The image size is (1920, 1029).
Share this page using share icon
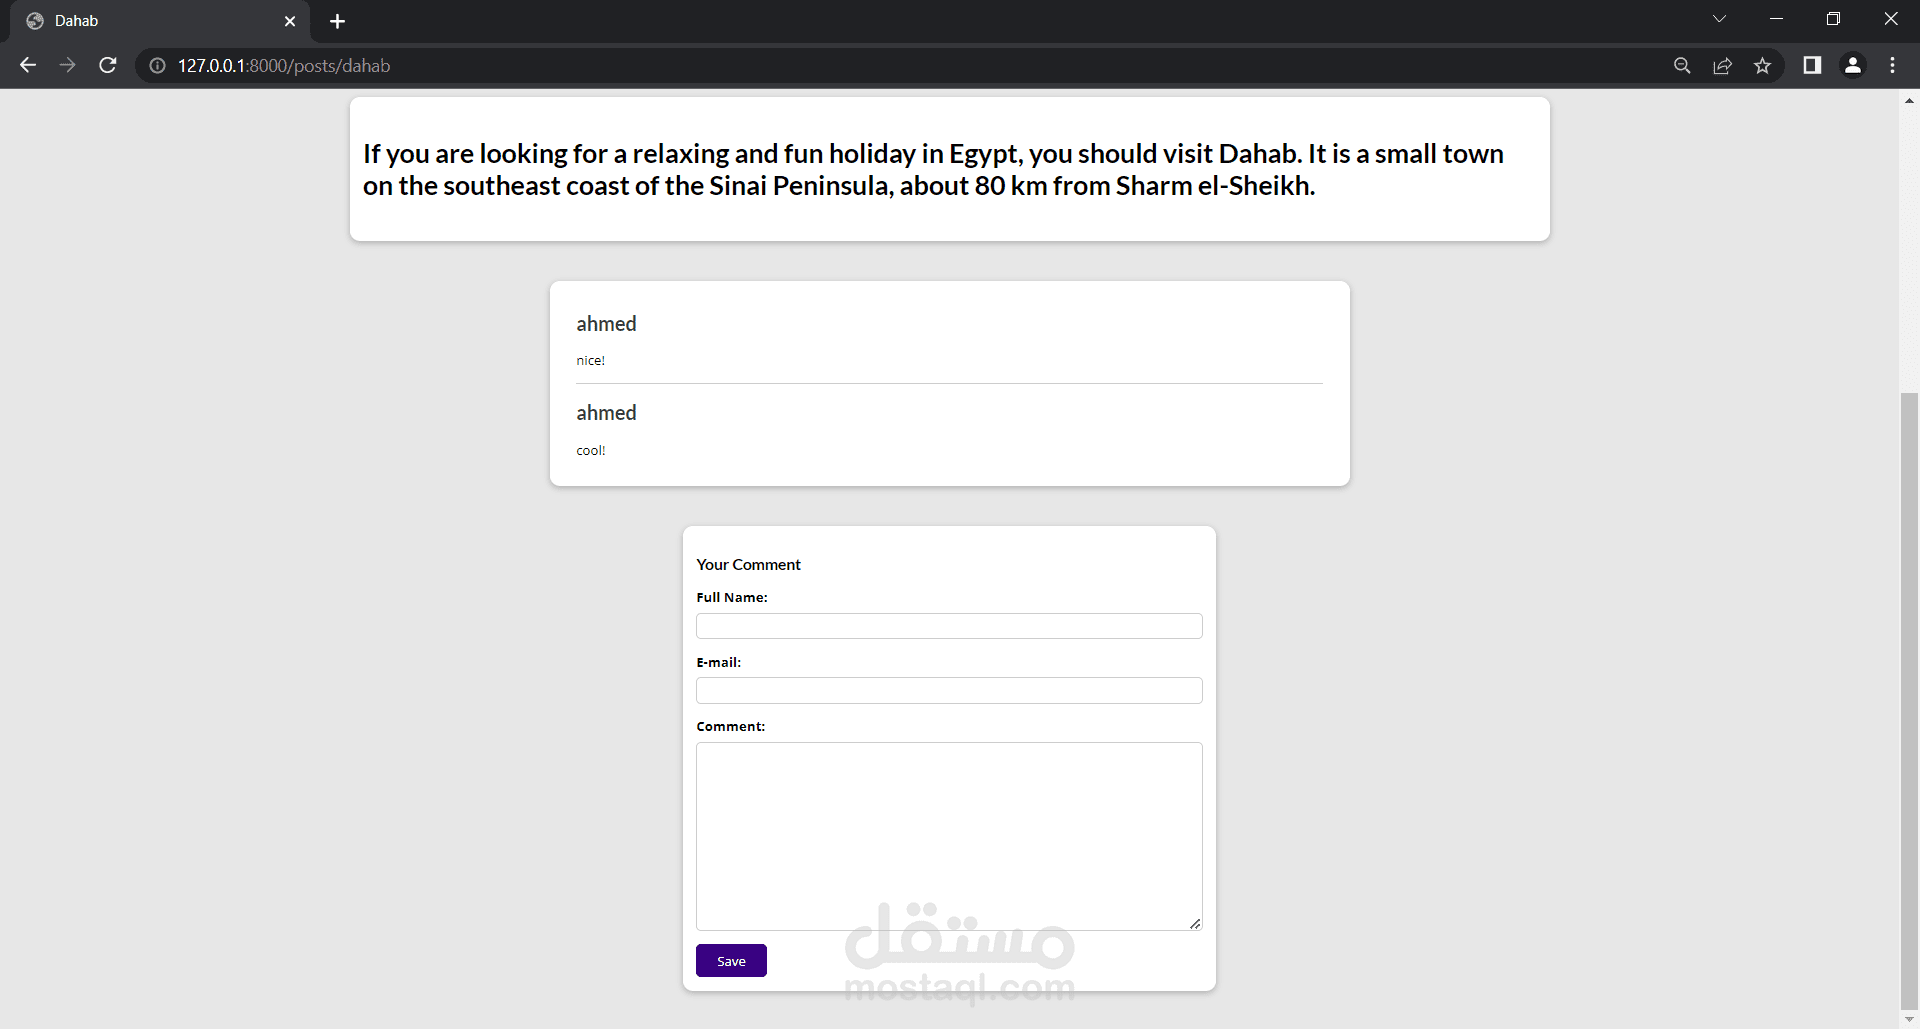pos(1722,66)
